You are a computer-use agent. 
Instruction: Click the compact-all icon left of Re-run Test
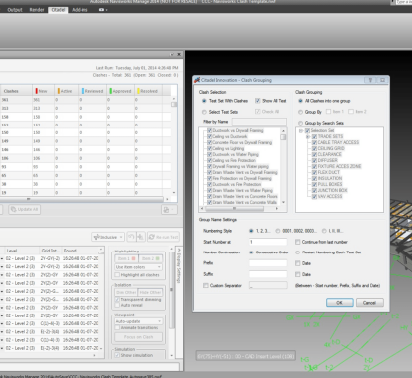(x=140, y=237)
